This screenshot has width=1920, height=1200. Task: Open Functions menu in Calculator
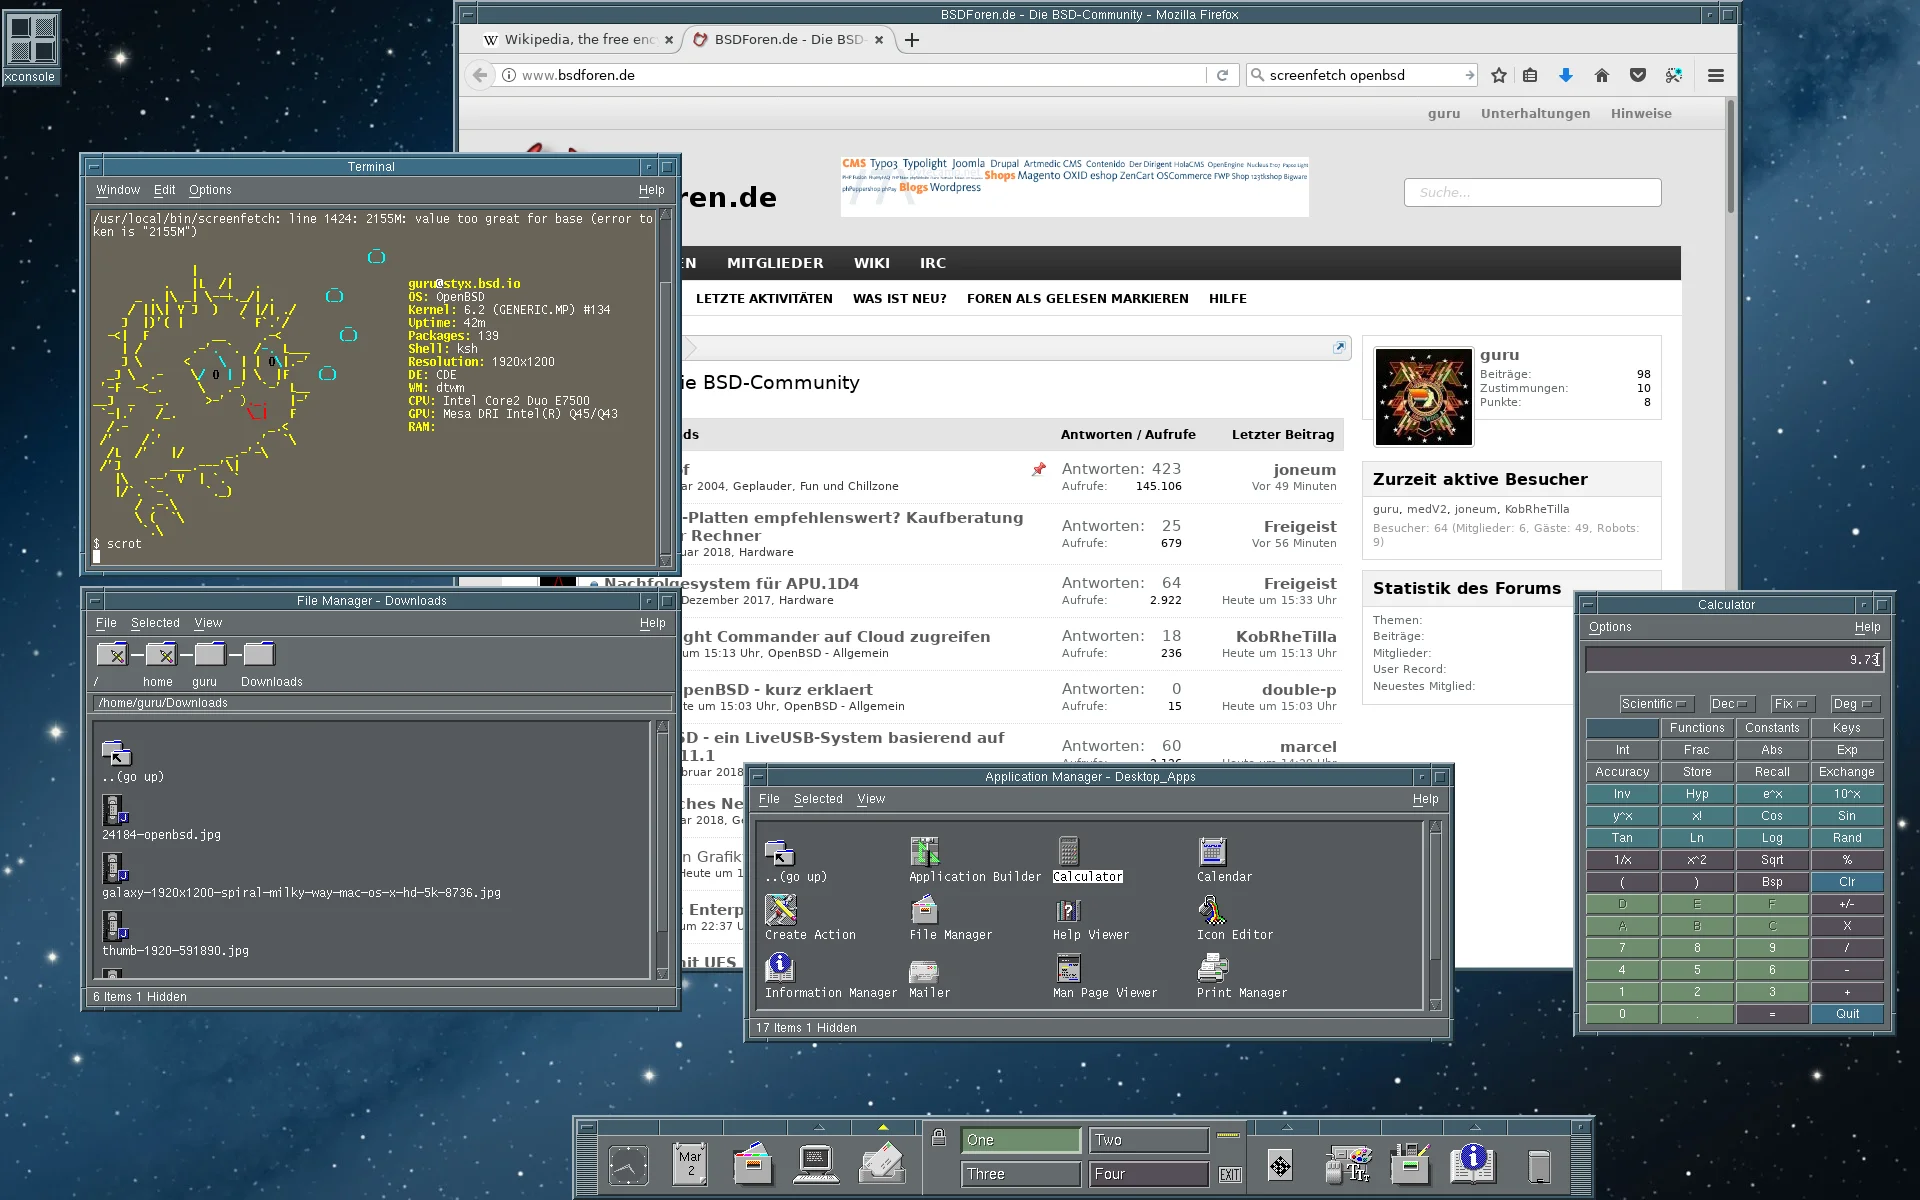coord(1697,728)
